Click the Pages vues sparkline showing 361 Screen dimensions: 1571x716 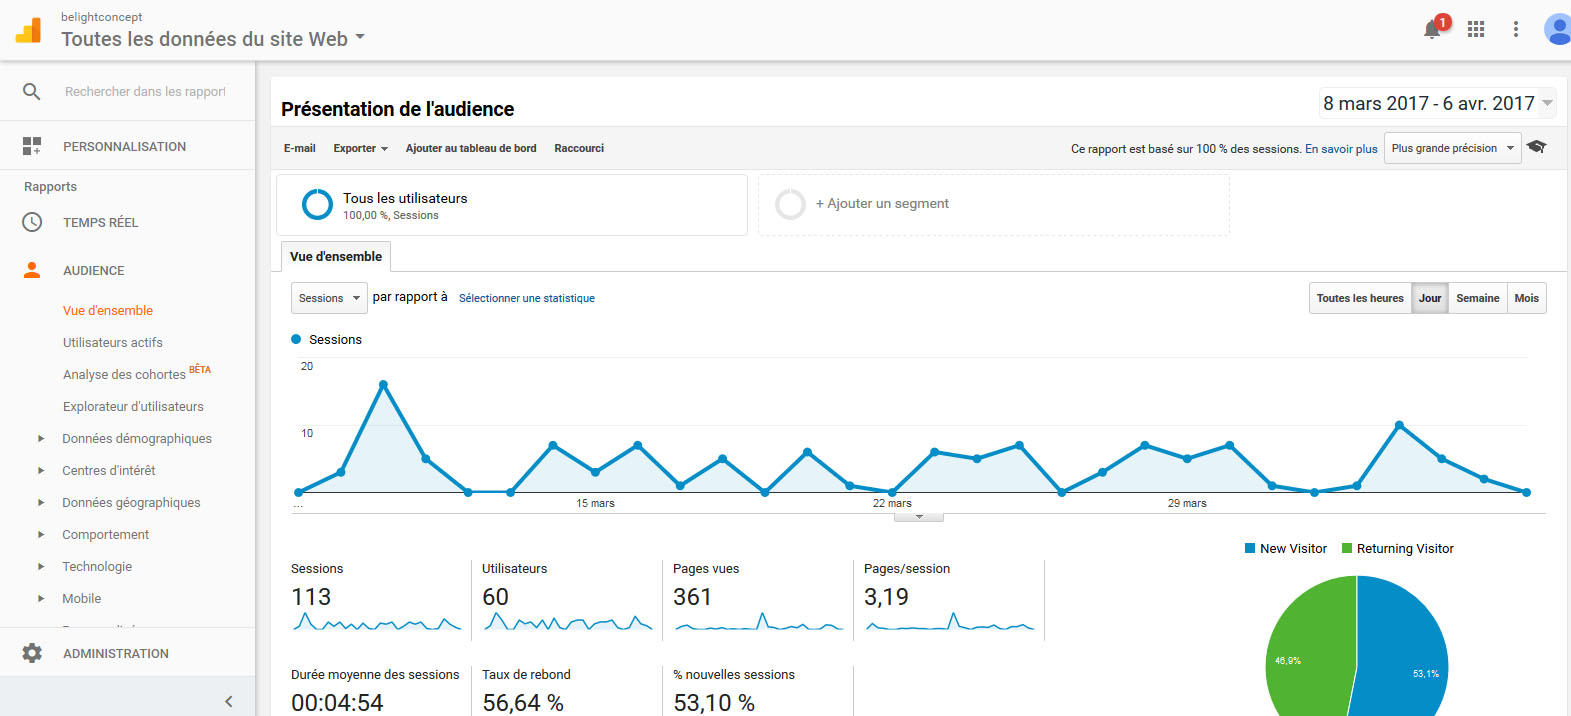(x=759, y=622)
